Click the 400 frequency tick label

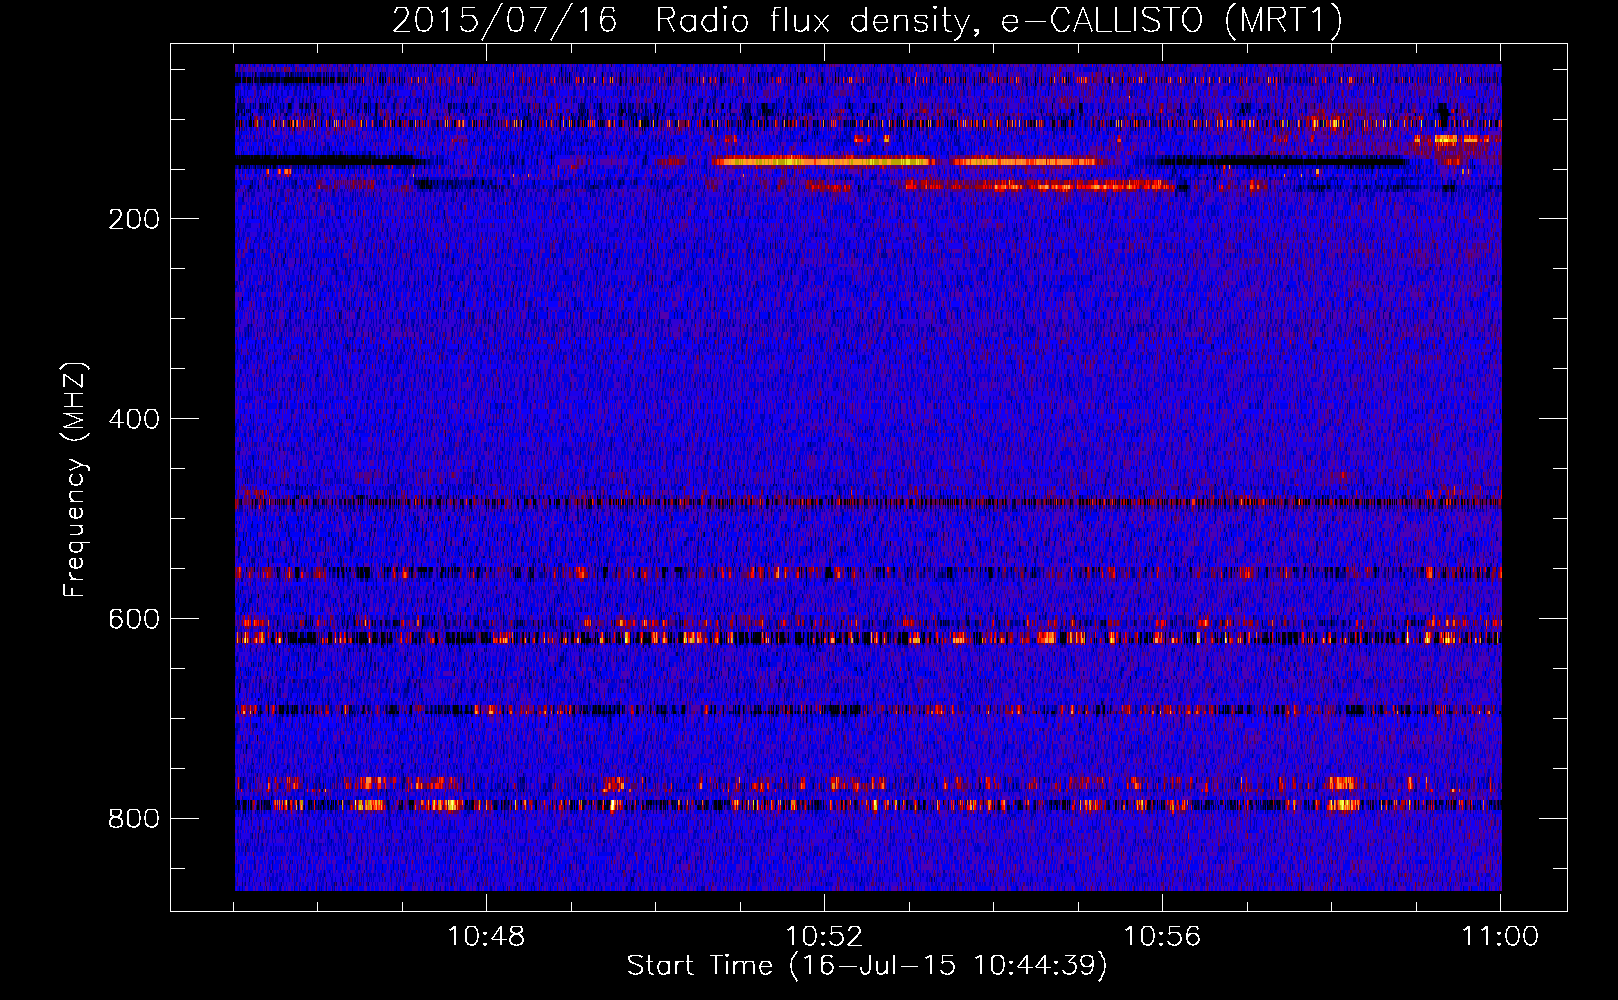pos(134,419)
